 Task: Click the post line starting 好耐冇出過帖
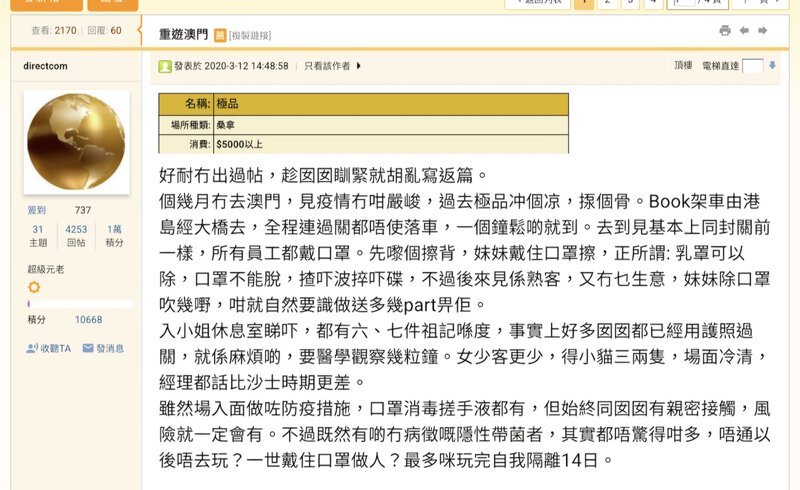(322, 175)
